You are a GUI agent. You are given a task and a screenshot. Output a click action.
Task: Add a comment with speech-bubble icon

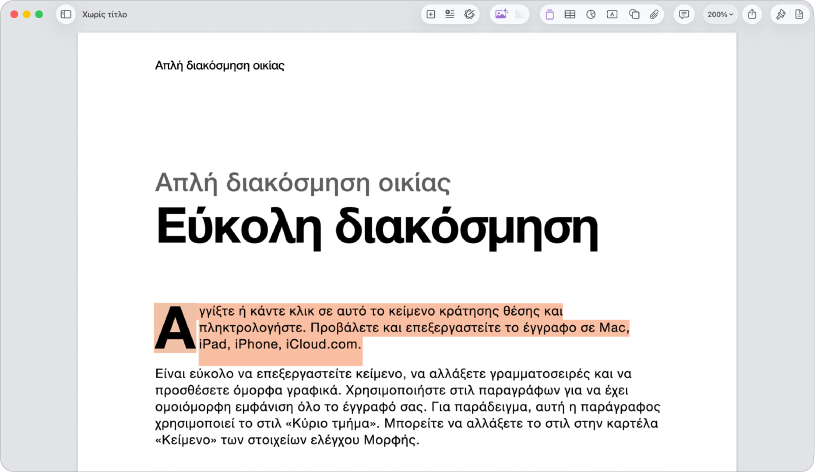tap(684, 15)
